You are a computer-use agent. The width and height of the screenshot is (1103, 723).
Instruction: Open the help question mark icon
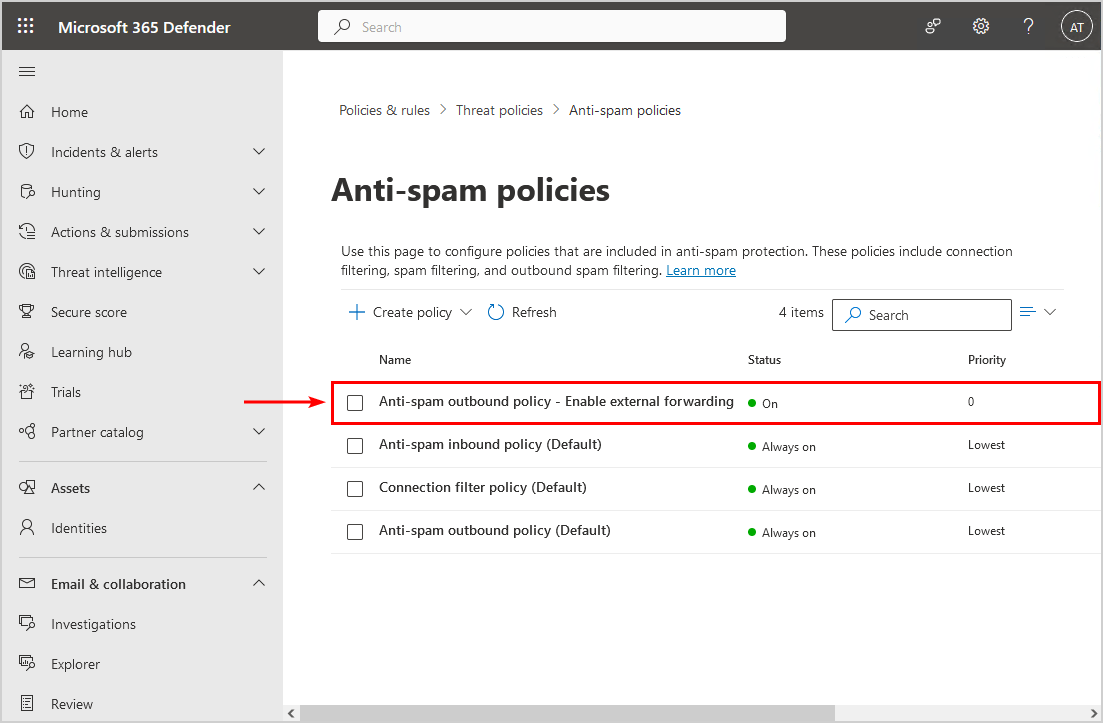point(1028,27)
